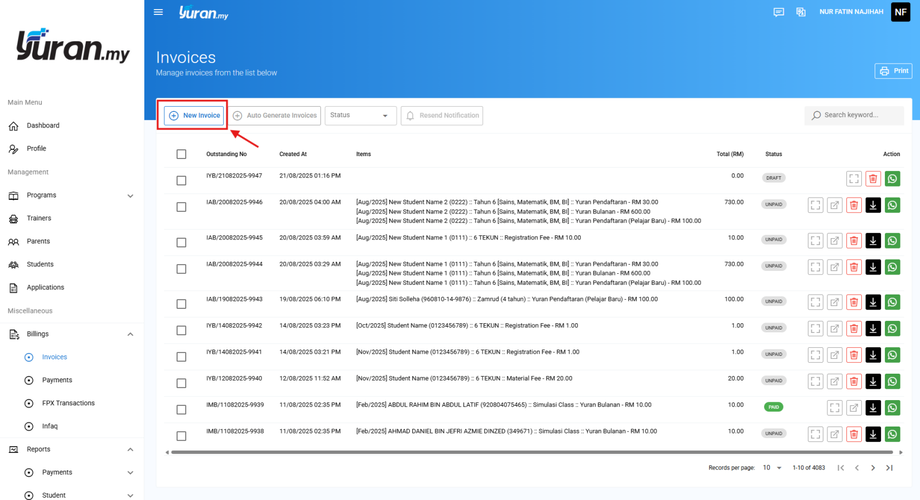Select checkbox for invoice IAB/20082025-9946
This screenshot has height=500, width=920.
[181, 207]
